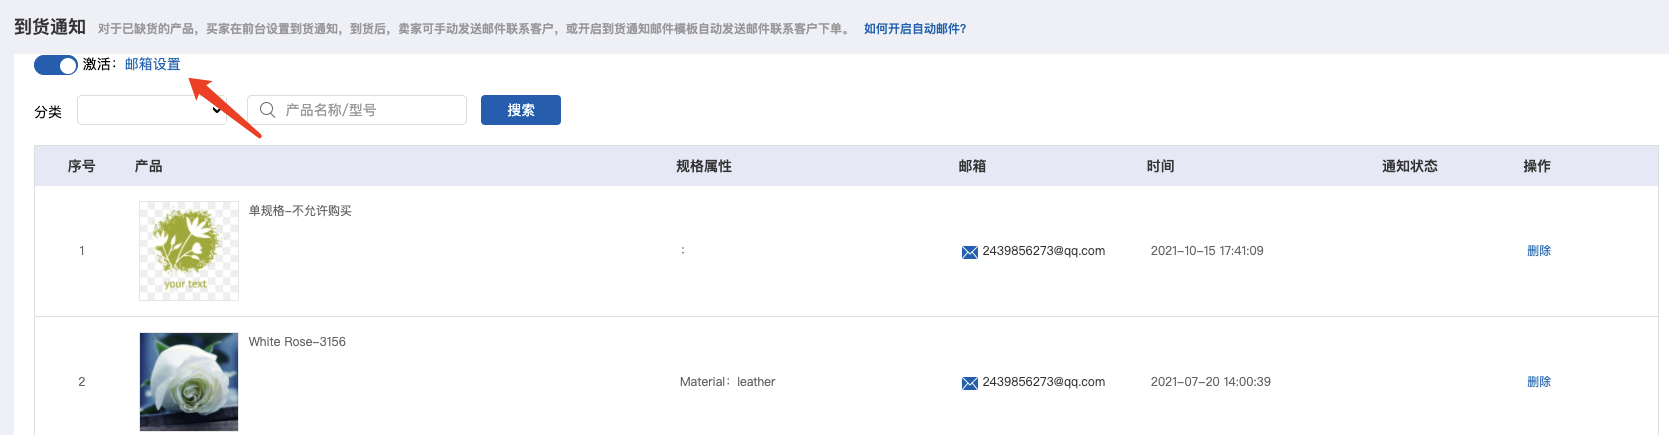1669x435 pixels.
Task: Open the green flower product thumbnail
Action: click(189, 251)
